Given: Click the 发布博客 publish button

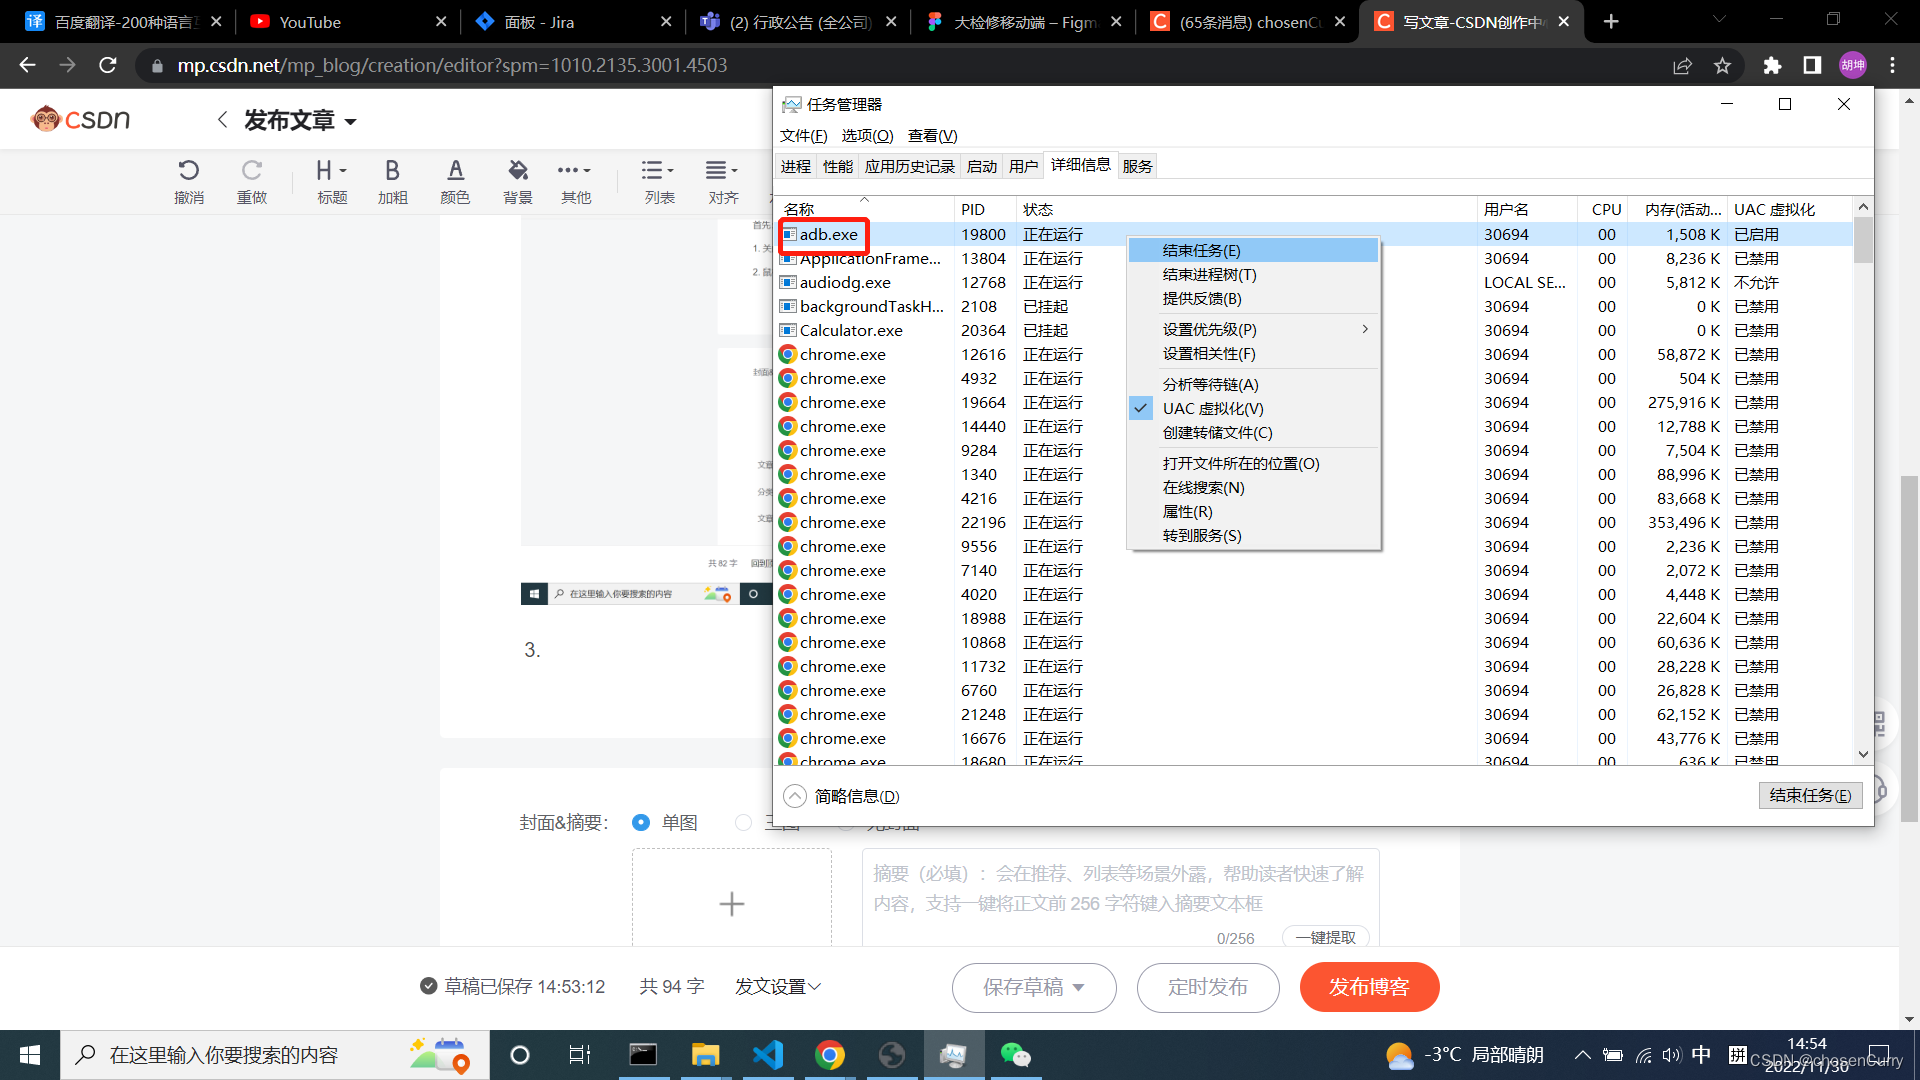Looking at the screenshot, I should tap(1369, 988).
